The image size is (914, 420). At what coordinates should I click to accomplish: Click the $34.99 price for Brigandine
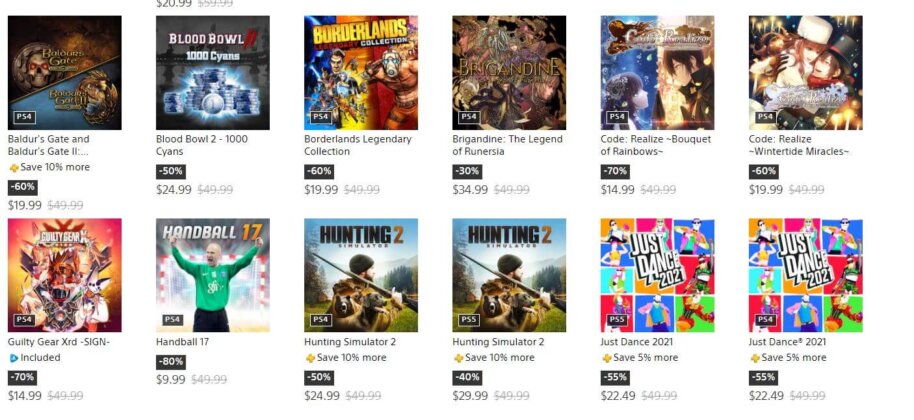coord(470,190)
